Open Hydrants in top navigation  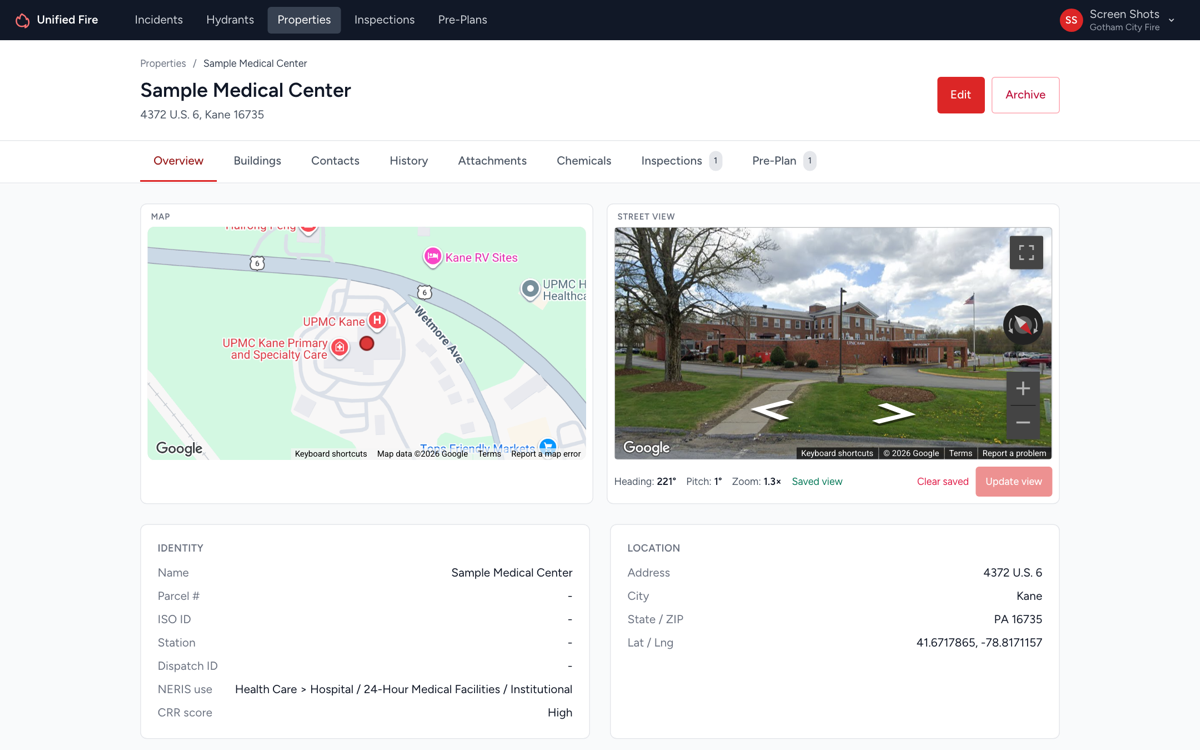pos(230,20)
